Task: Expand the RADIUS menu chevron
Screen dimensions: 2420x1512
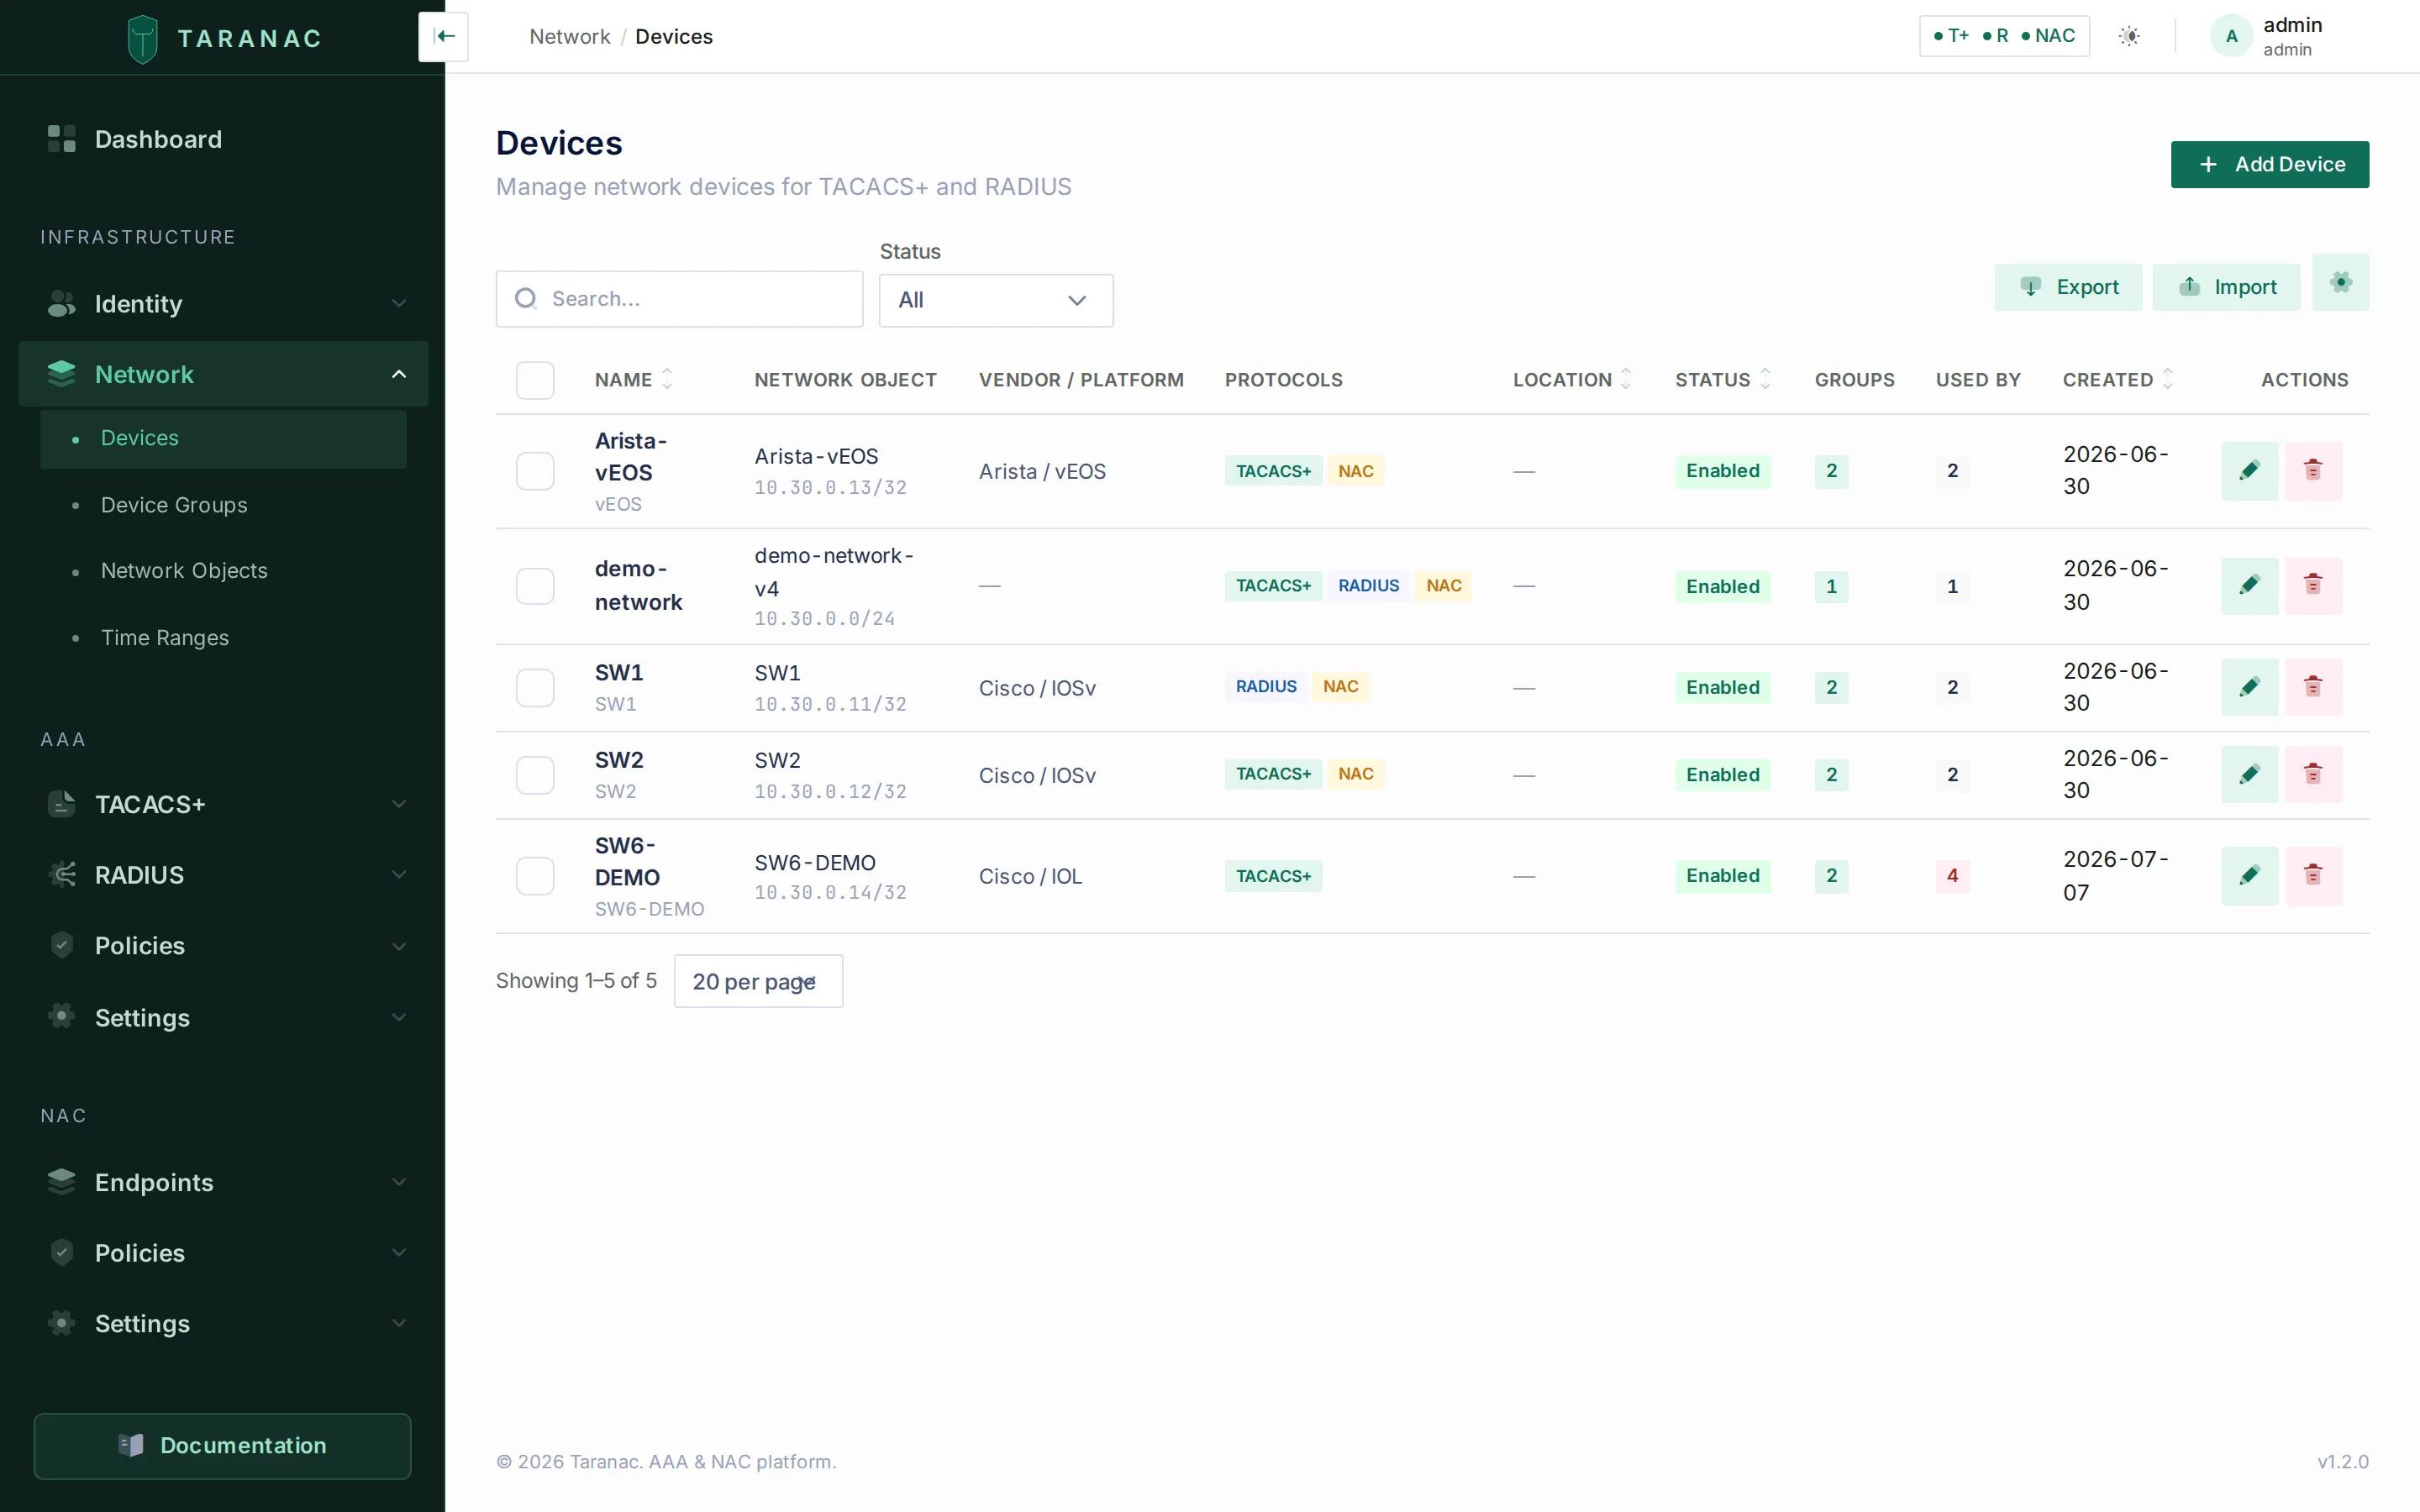Action: pos(399,875)
